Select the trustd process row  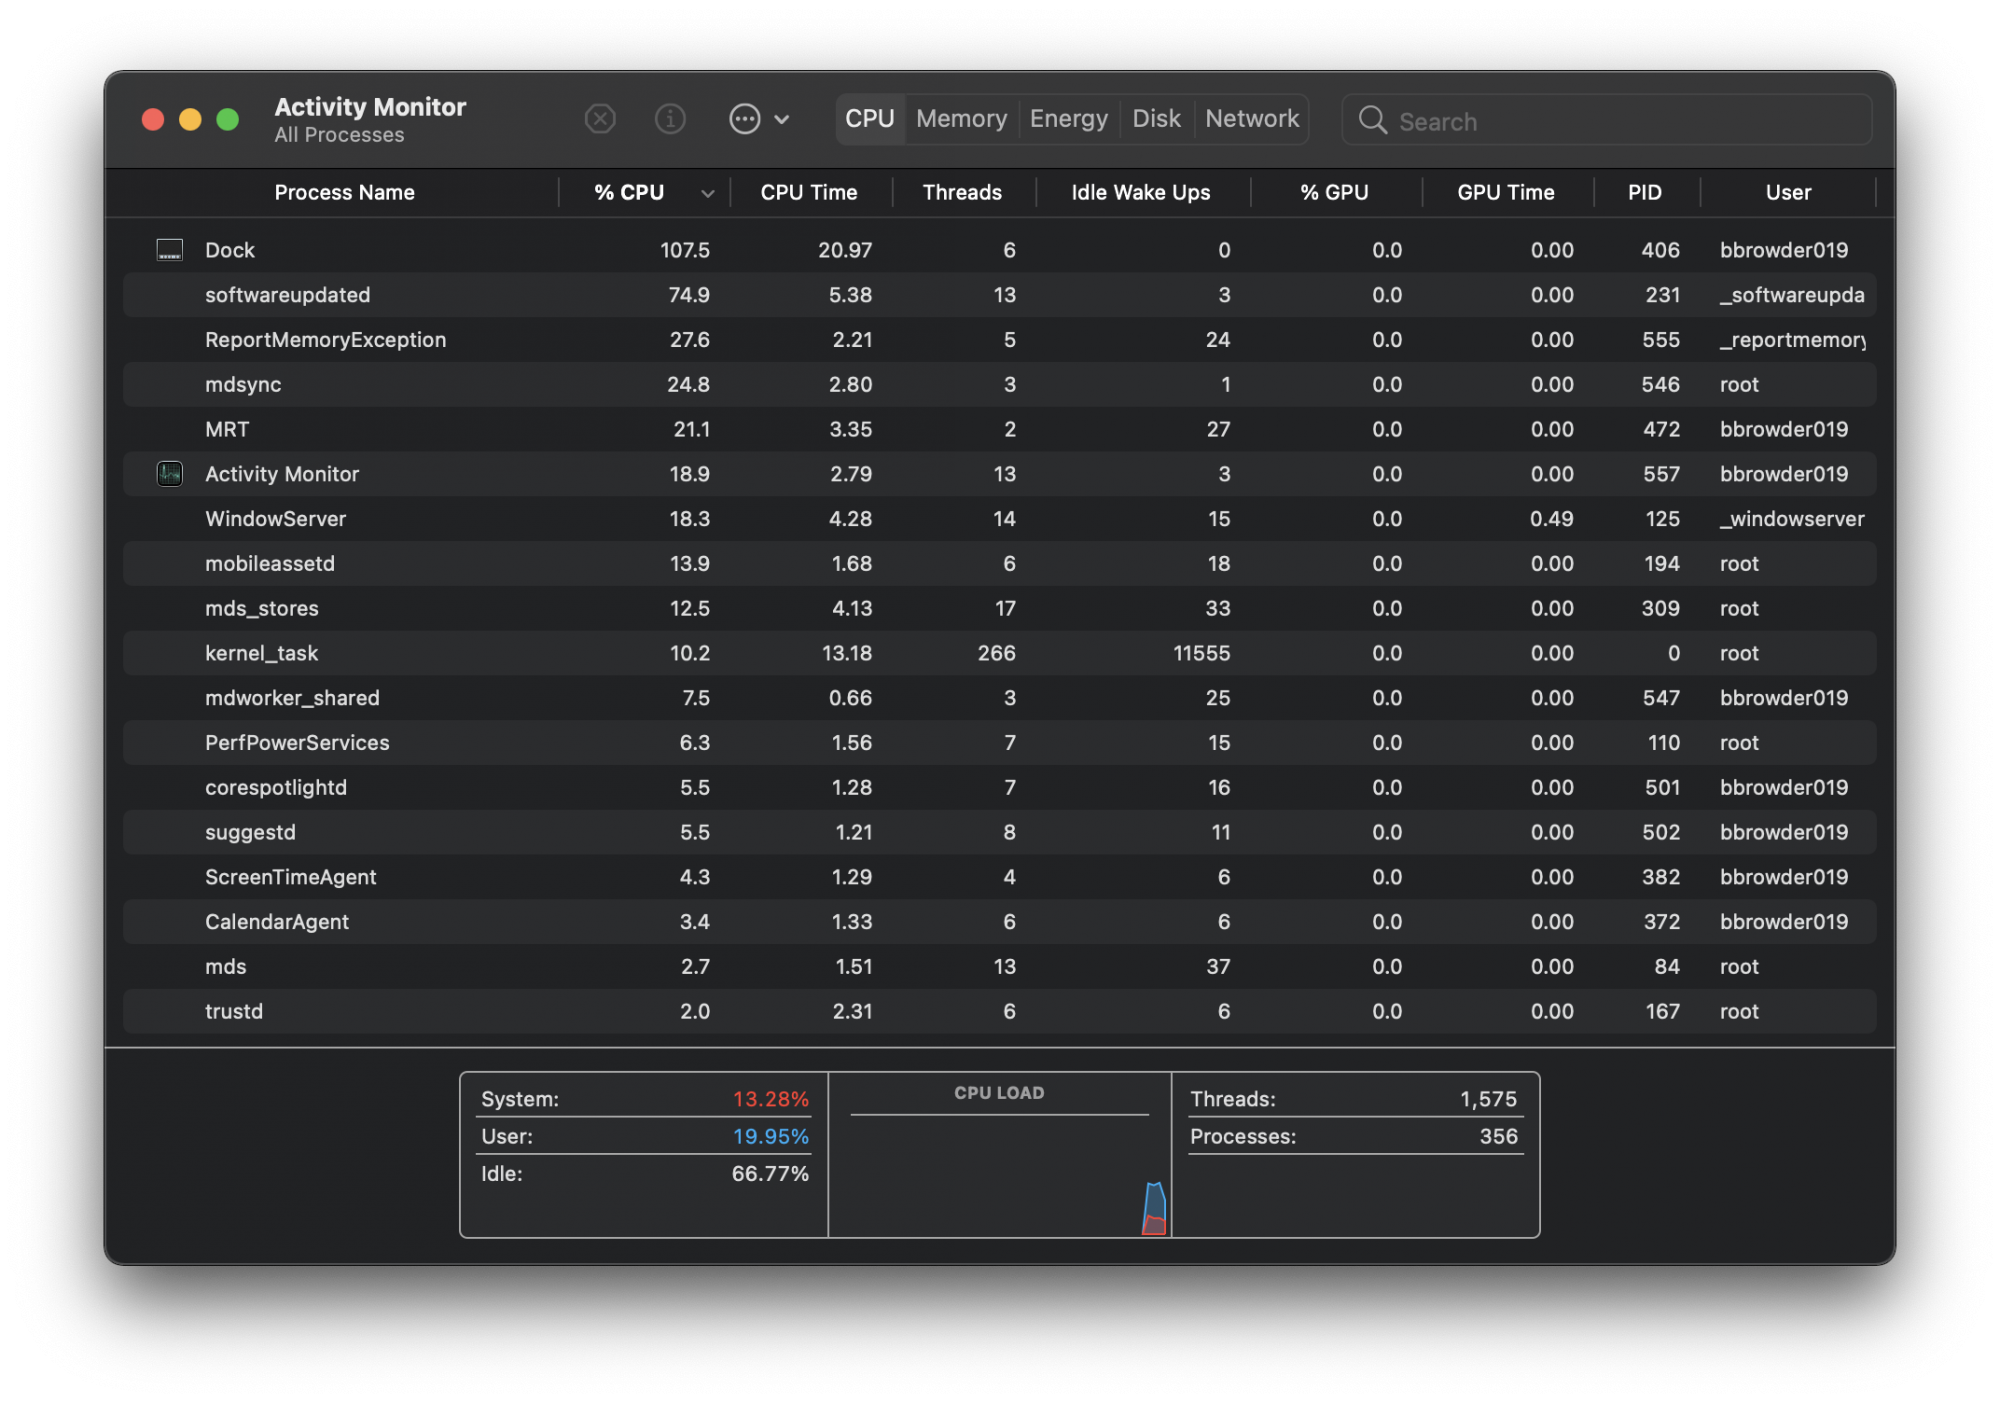click(1000, 1011)
